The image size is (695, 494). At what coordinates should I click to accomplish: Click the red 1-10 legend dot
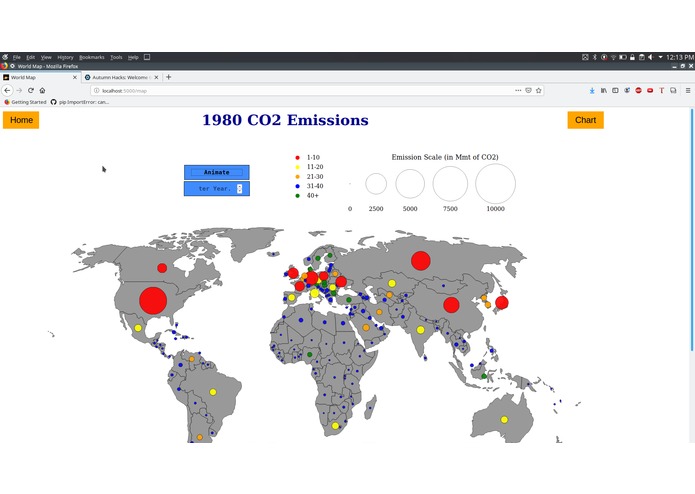point(297,157)
